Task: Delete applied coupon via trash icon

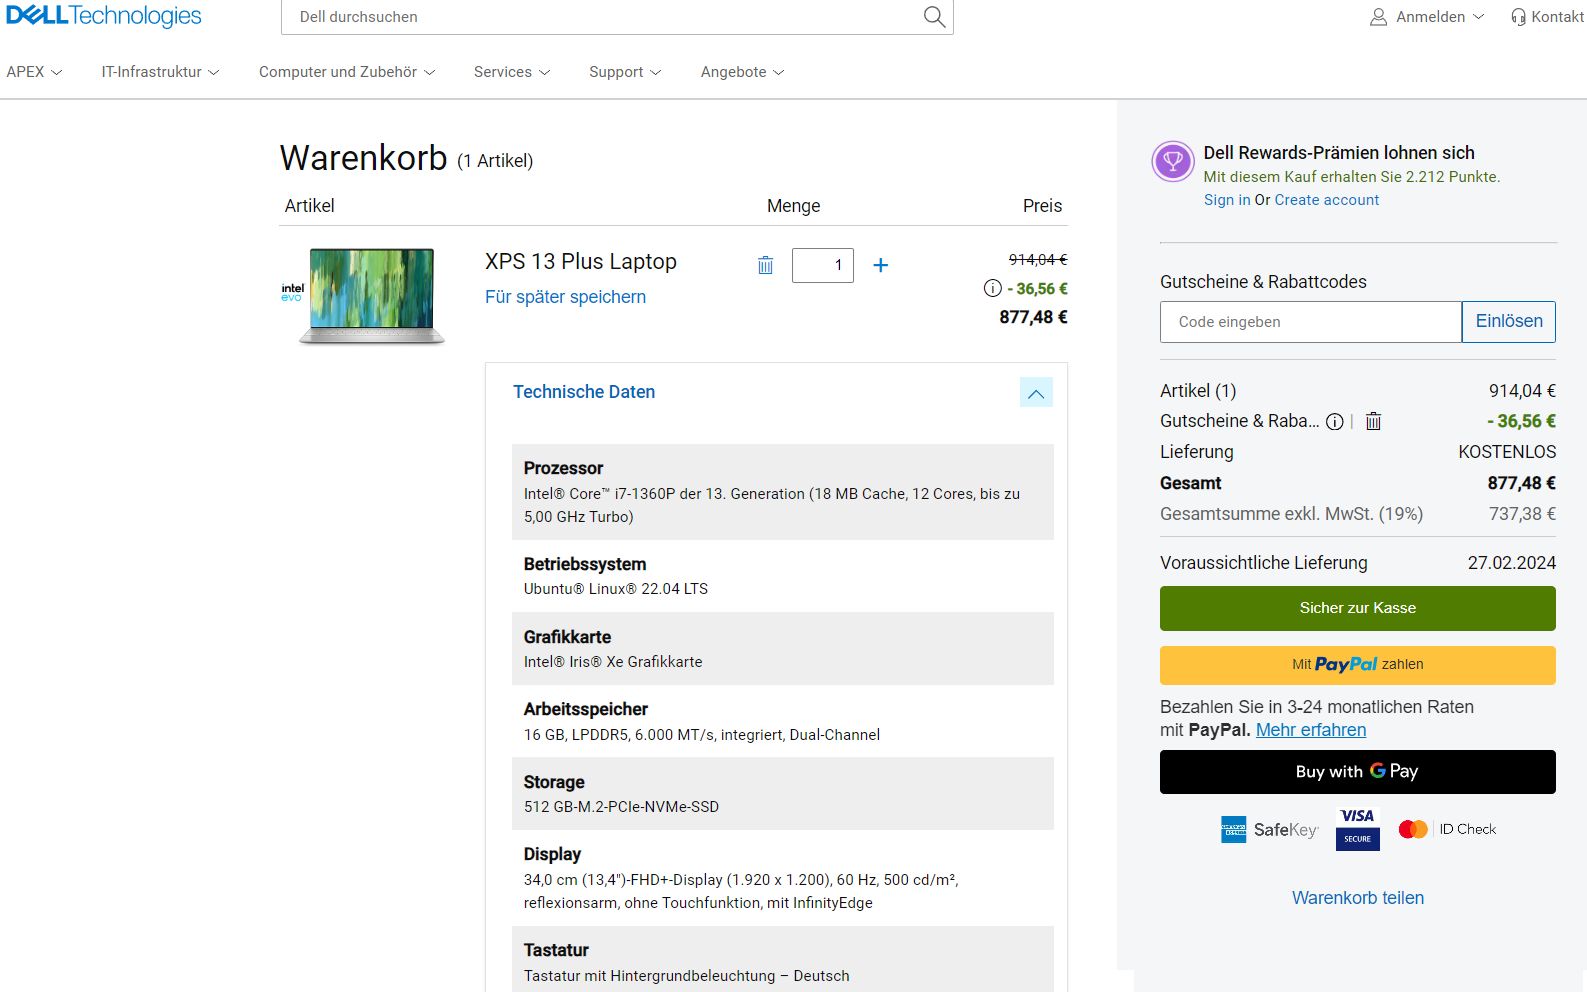Action: coord(1373,421)
